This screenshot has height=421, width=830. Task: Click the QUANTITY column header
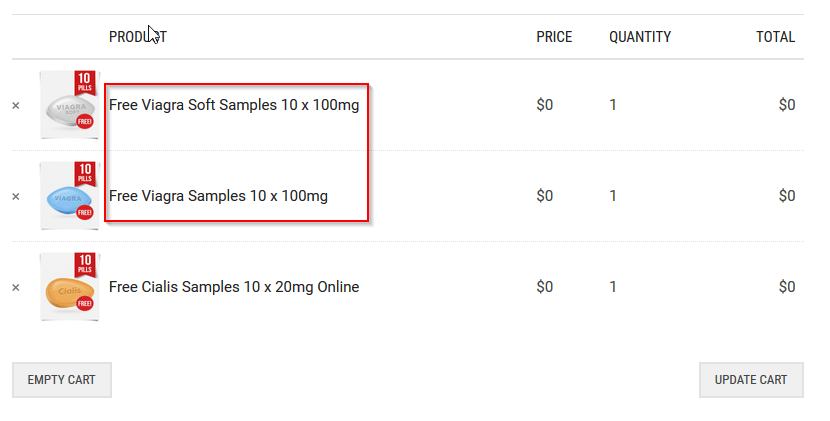click(x=640, y=37)
